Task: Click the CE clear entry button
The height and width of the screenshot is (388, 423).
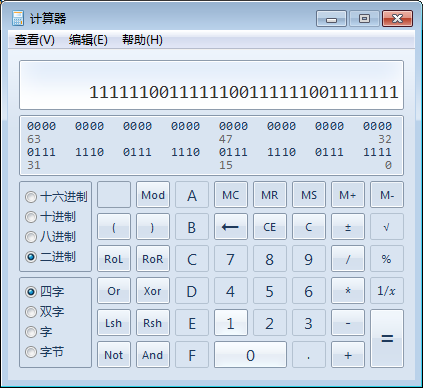Action: coord(270,227)
